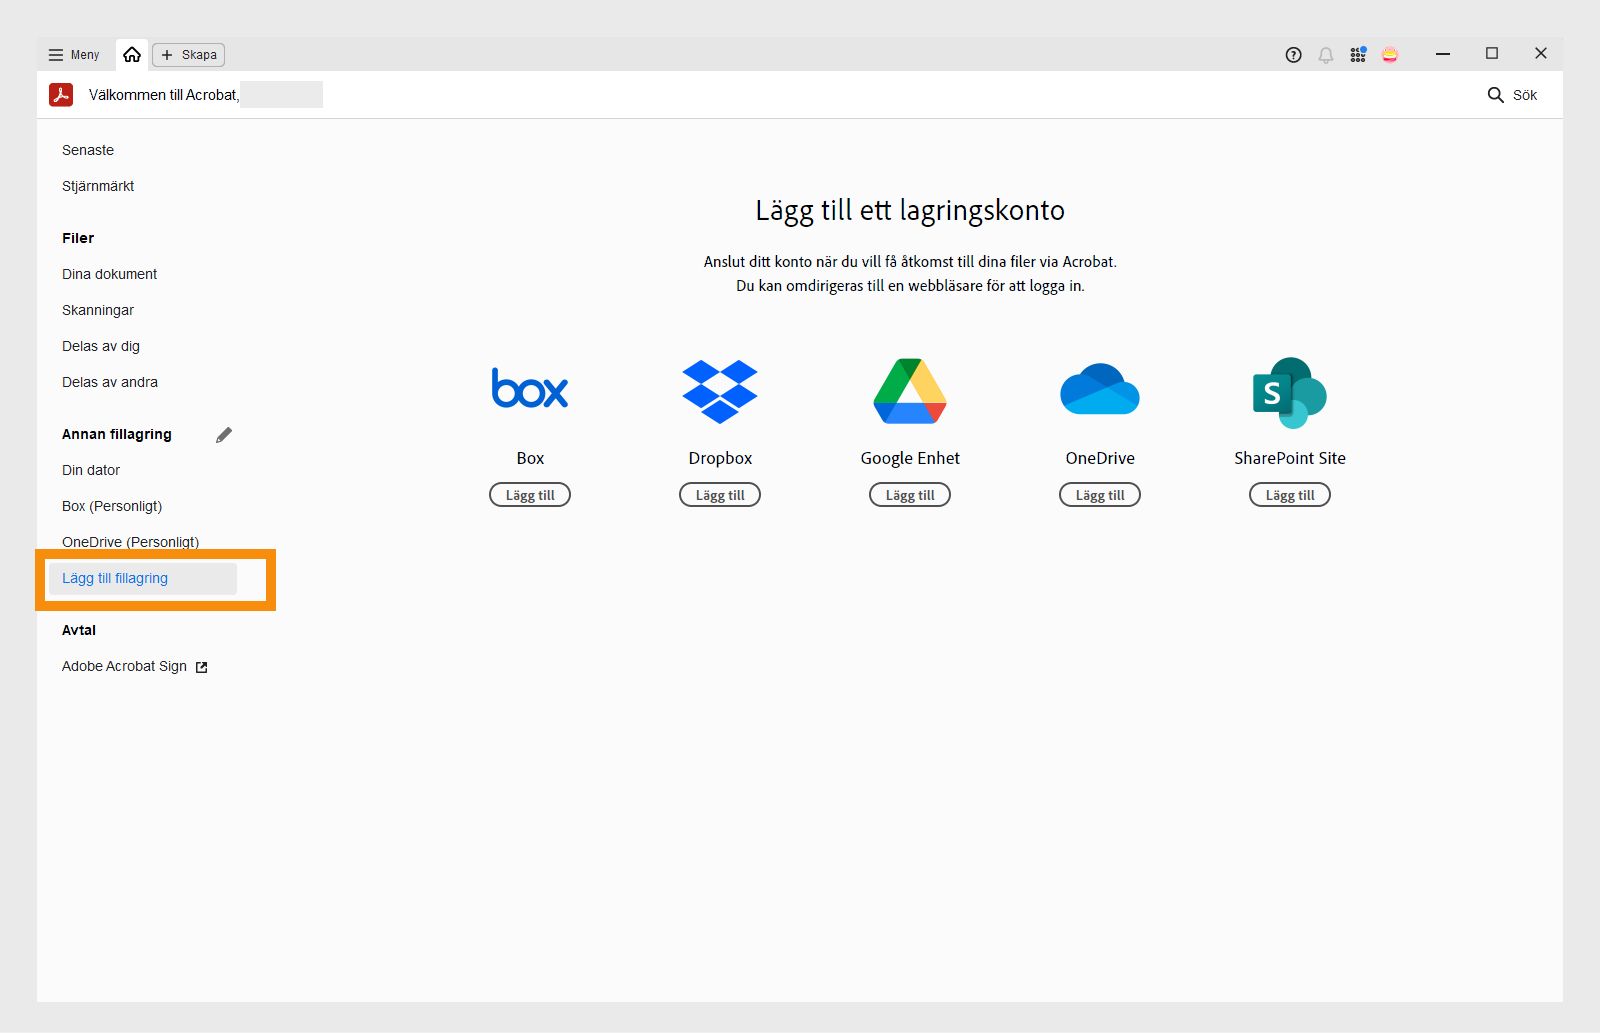This screenshot has width=1600, height=1033.
Task: Open the Lägg till fillagring link
Action: coord(114,578)
